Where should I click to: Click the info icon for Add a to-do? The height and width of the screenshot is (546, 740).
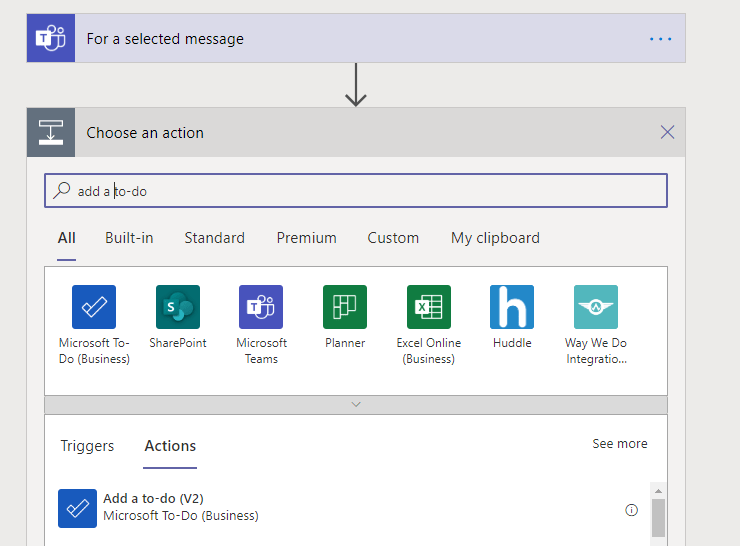(x=631, y=510)
